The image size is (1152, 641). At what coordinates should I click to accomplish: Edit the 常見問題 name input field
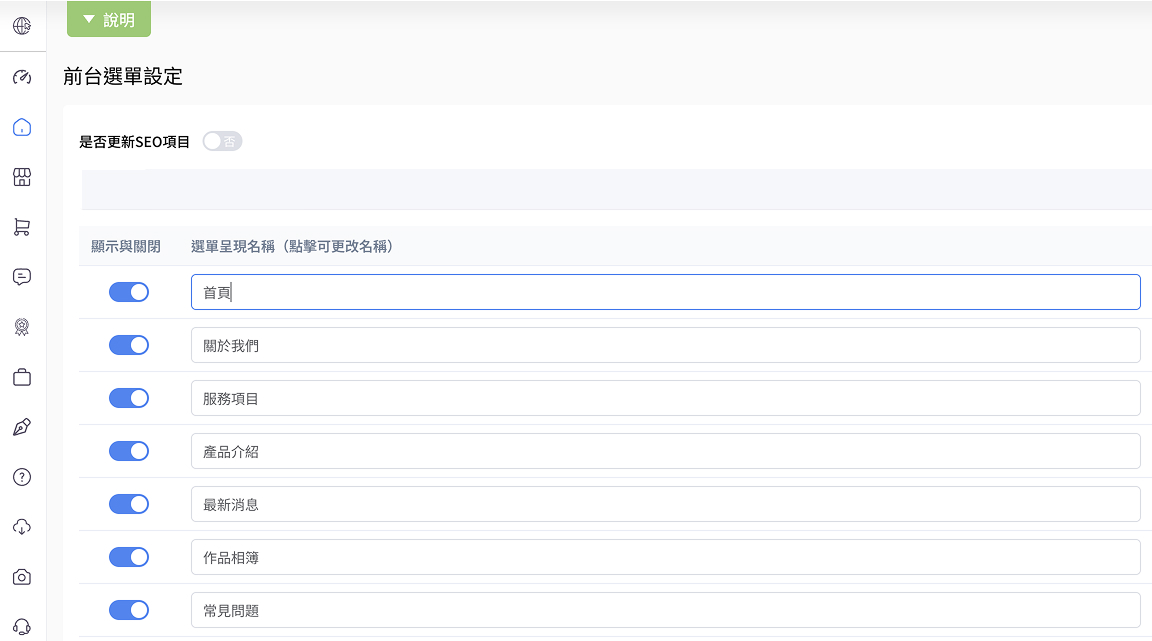[665, 610]
